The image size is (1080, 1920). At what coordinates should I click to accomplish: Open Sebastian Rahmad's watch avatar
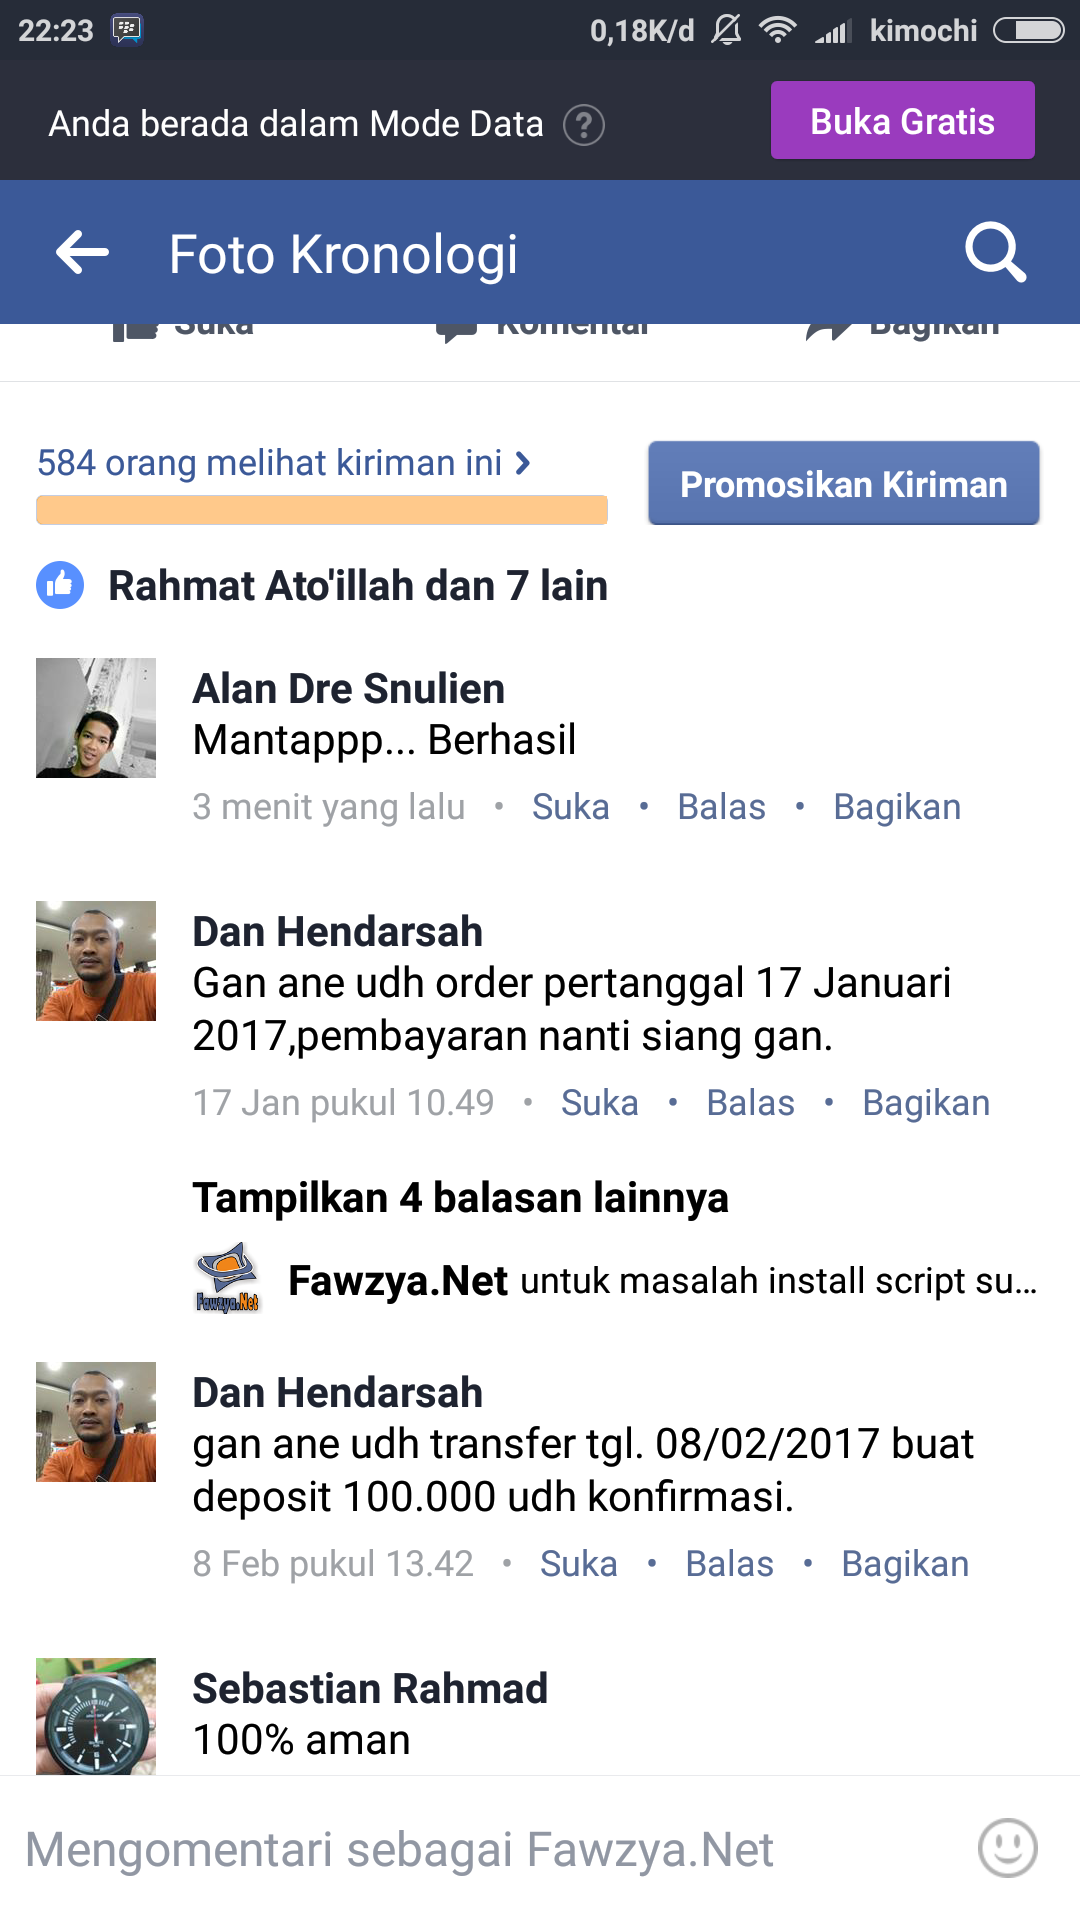[96, 1716]
